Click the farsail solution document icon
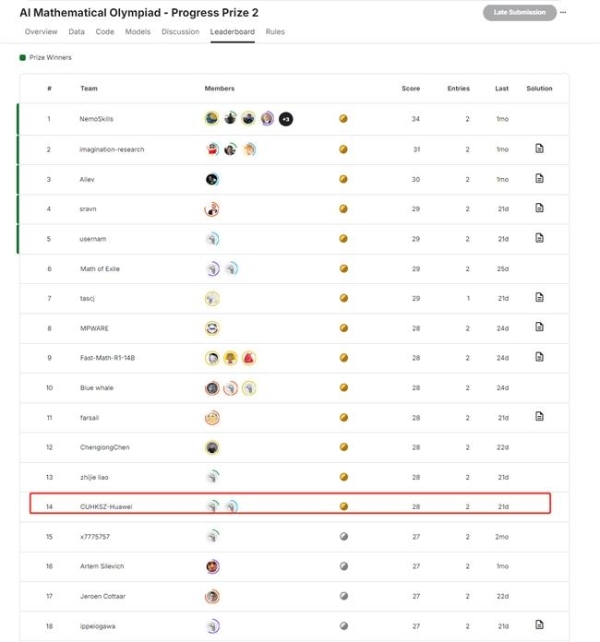The width and height of the screenshot is (600, 642). tap(539, 416)
